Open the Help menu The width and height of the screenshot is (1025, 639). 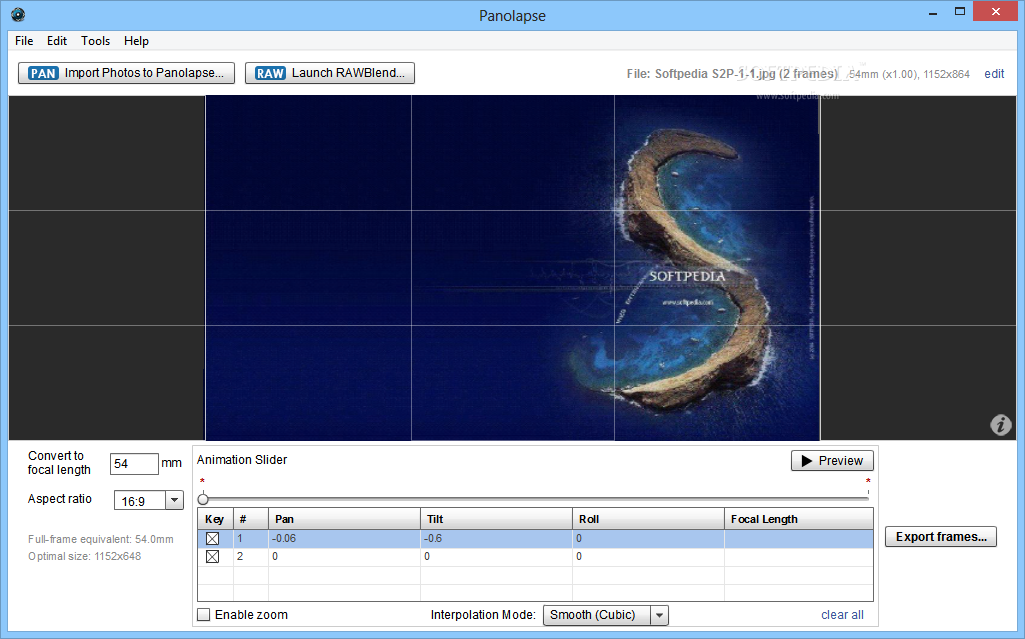click(136, 41)
